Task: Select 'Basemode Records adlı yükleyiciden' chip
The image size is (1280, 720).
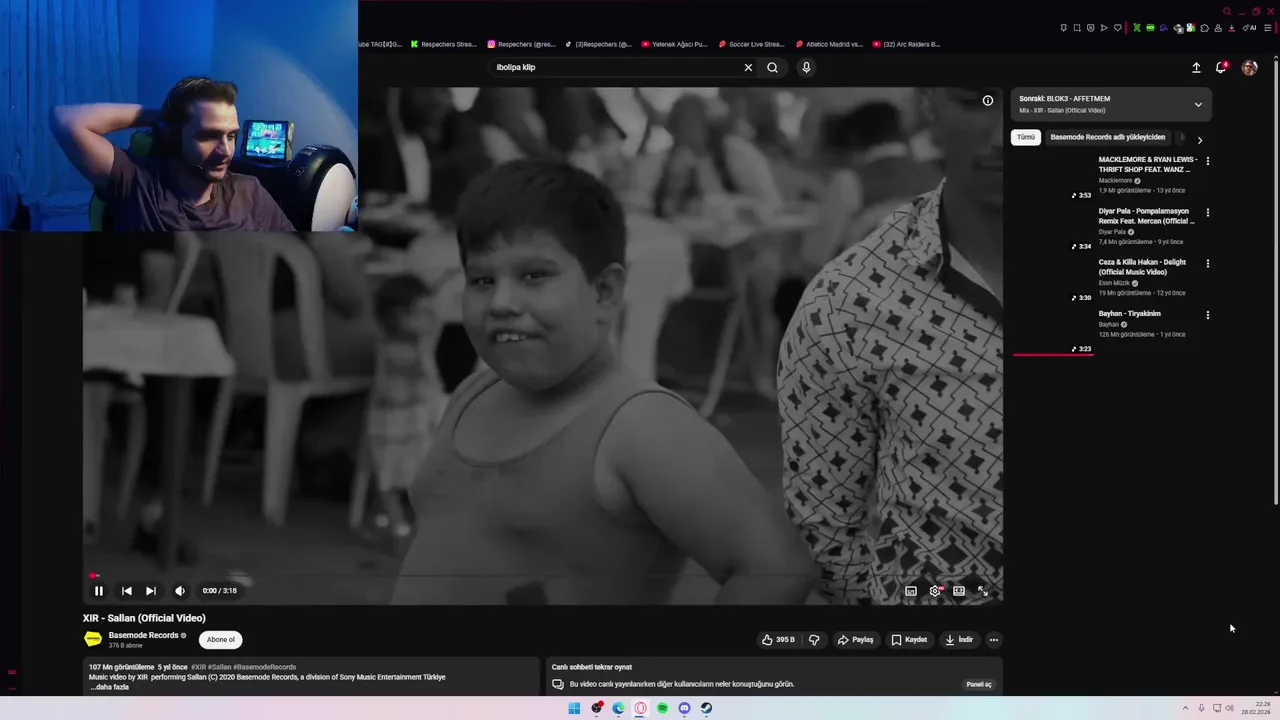Action: tap(1108, 137)
